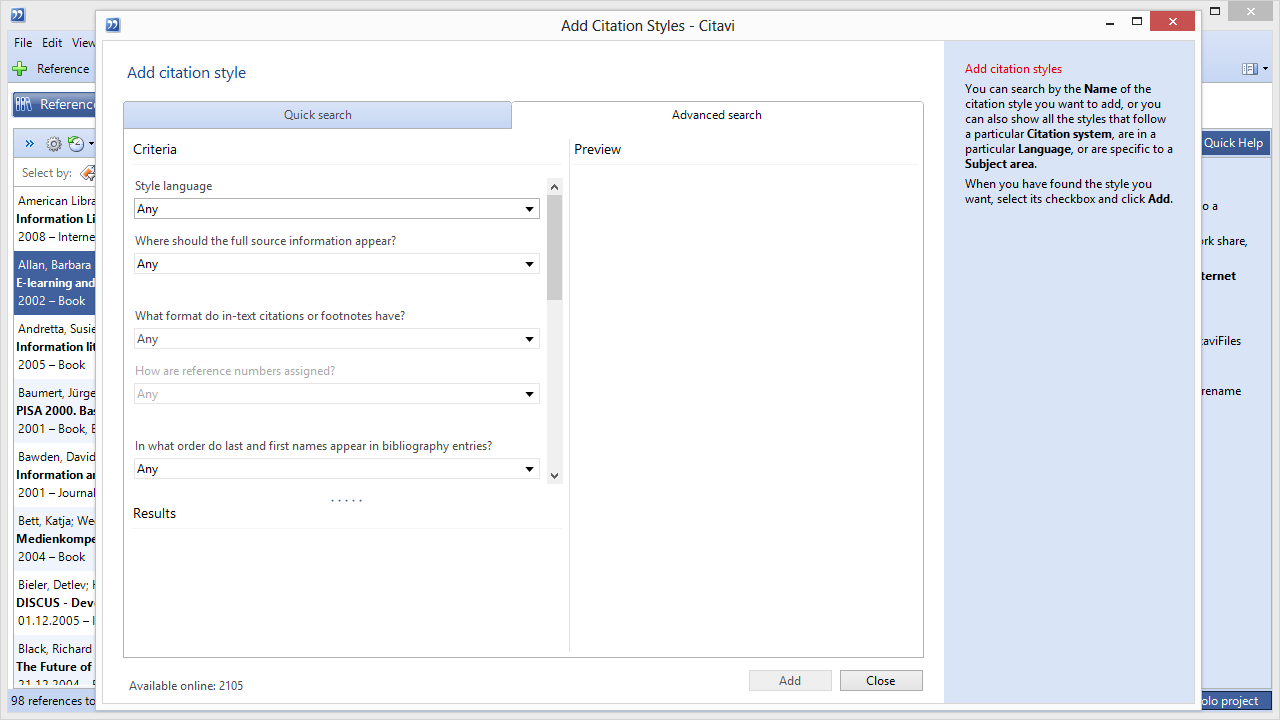
Task: Click the Add button
Action: coord(789,680)
